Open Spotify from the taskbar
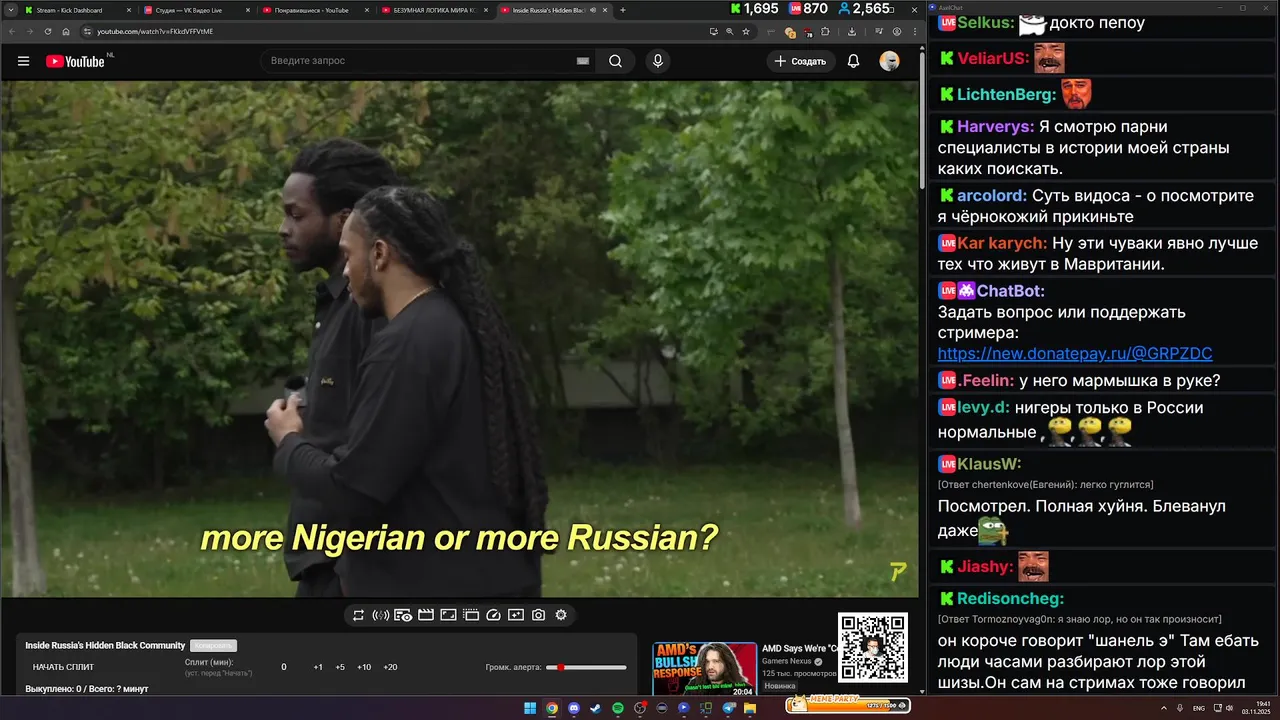 618,708
